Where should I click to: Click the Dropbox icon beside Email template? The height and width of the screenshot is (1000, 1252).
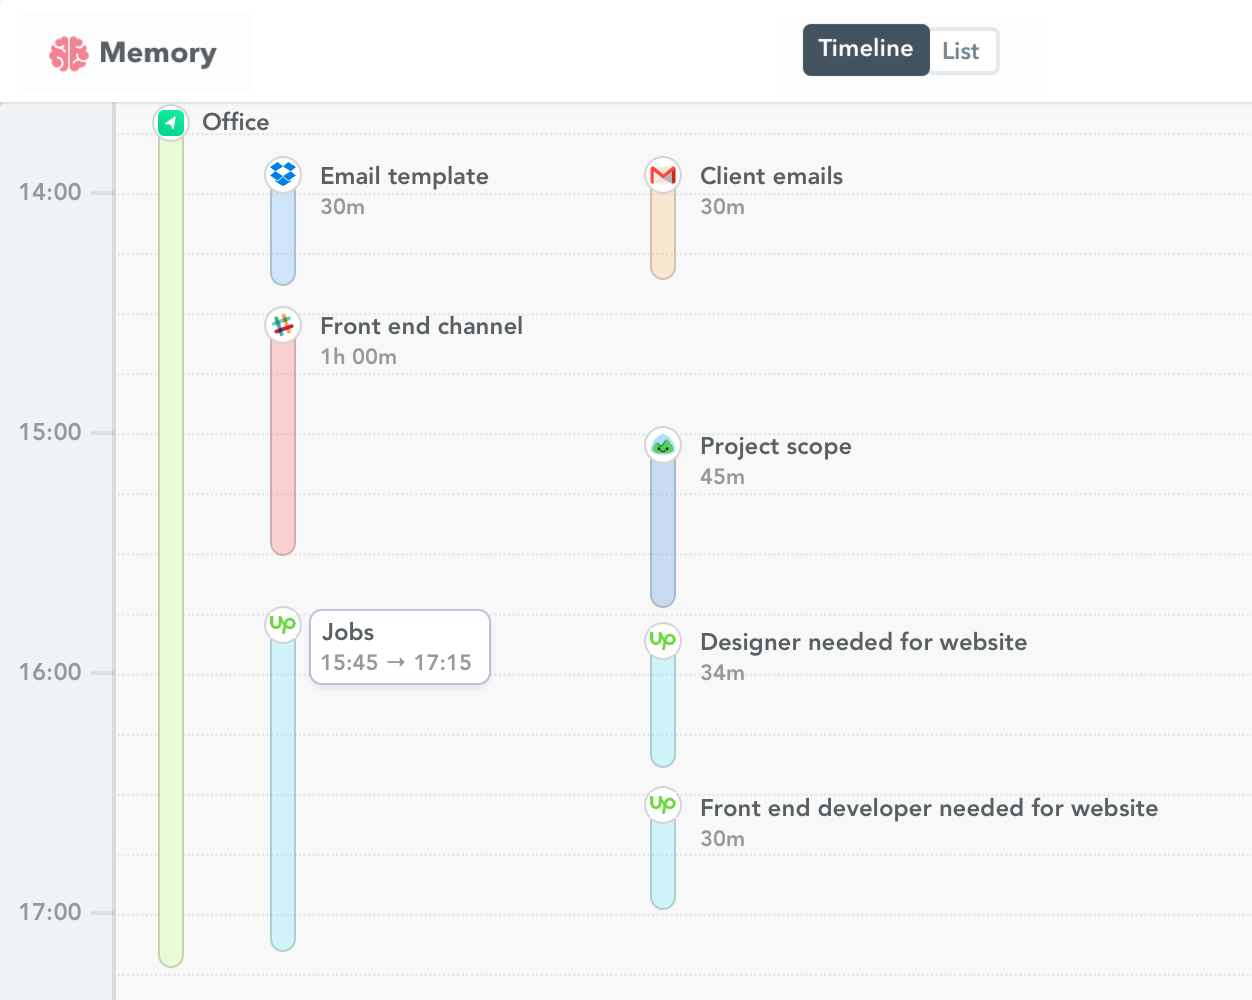(282, 174)
